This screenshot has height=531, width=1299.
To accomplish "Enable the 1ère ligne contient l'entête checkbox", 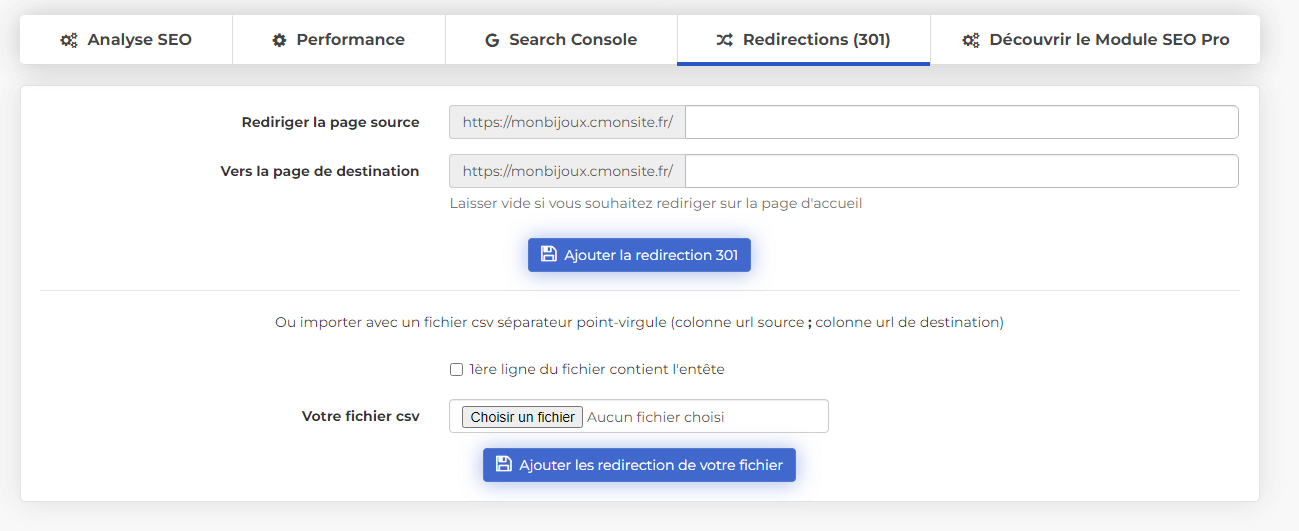I will tap(456, 369).
